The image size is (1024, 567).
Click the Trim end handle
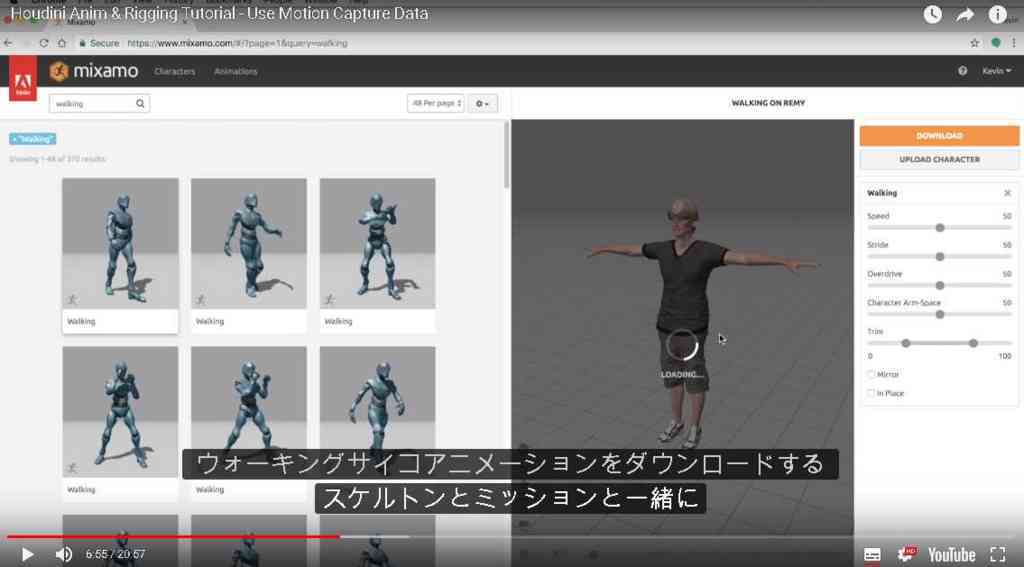tap(973, 343)
